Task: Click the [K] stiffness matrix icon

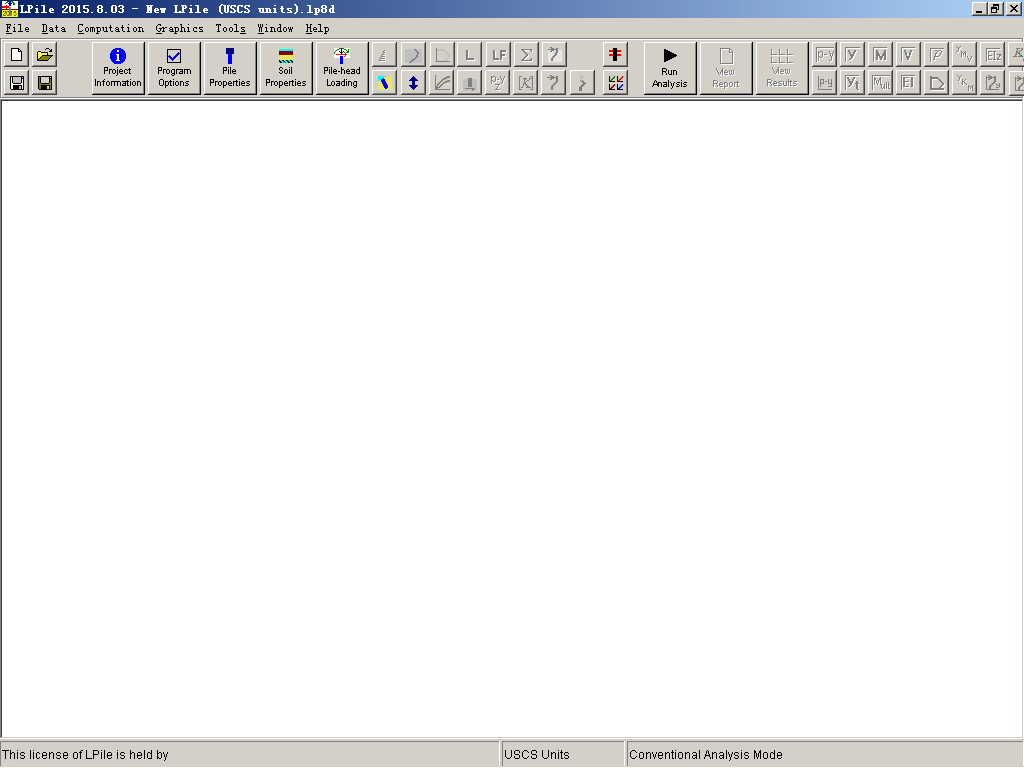Action: tap(526, 83)
